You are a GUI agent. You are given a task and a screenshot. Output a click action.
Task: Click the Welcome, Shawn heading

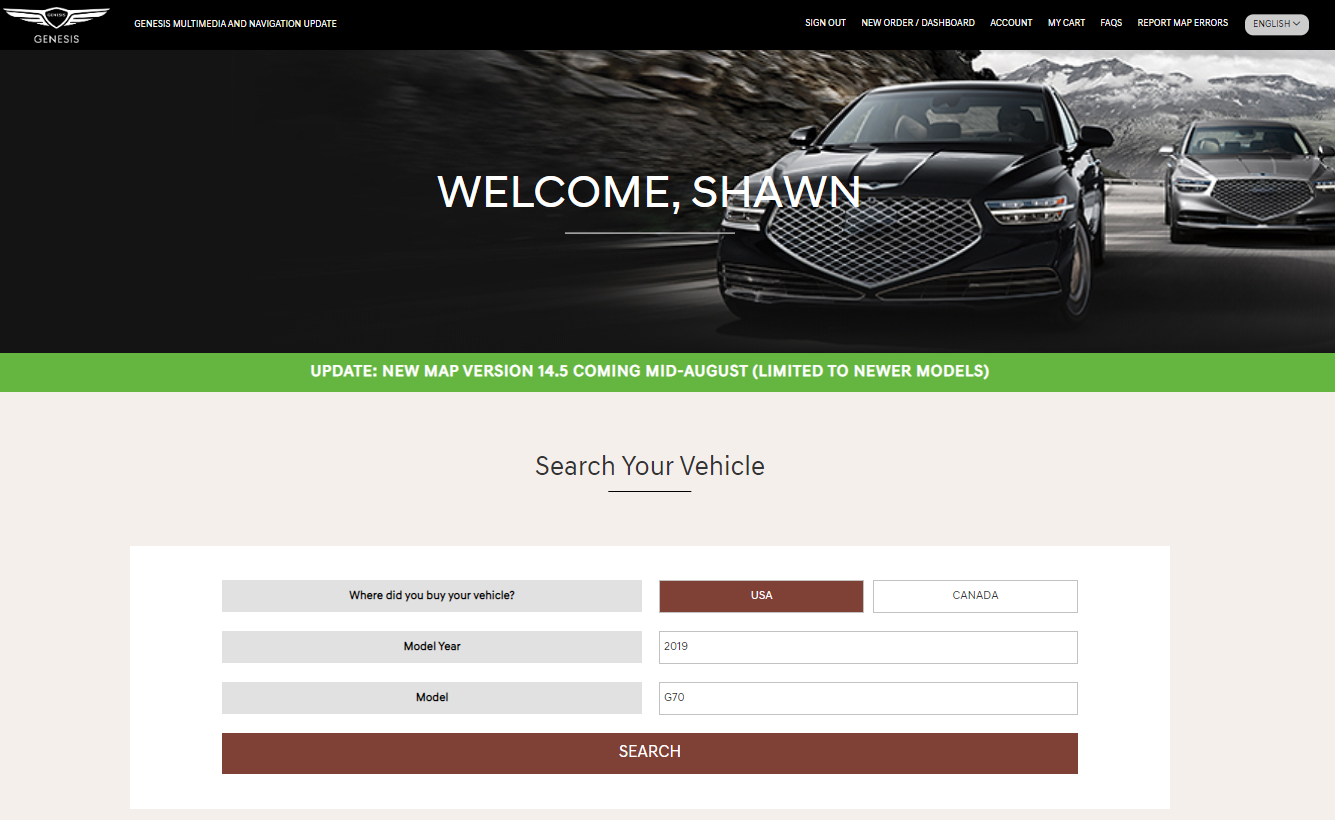650,192
